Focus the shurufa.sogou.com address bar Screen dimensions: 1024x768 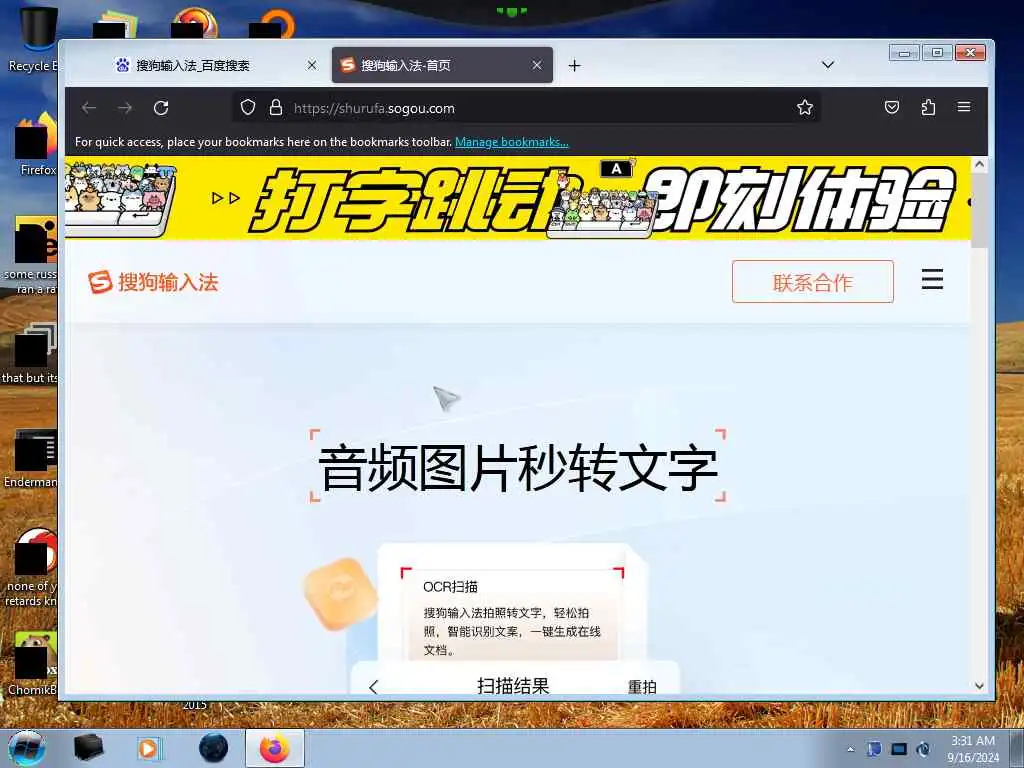[x=526, y=108]
